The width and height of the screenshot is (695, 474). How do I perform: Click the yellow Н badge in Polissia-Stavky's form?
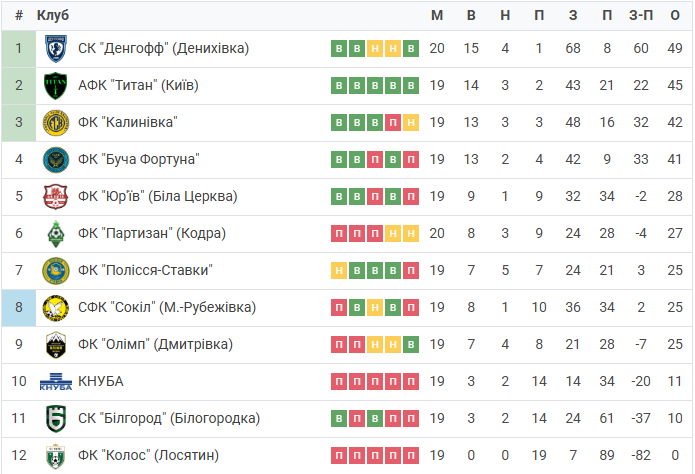tap(339, 270)
